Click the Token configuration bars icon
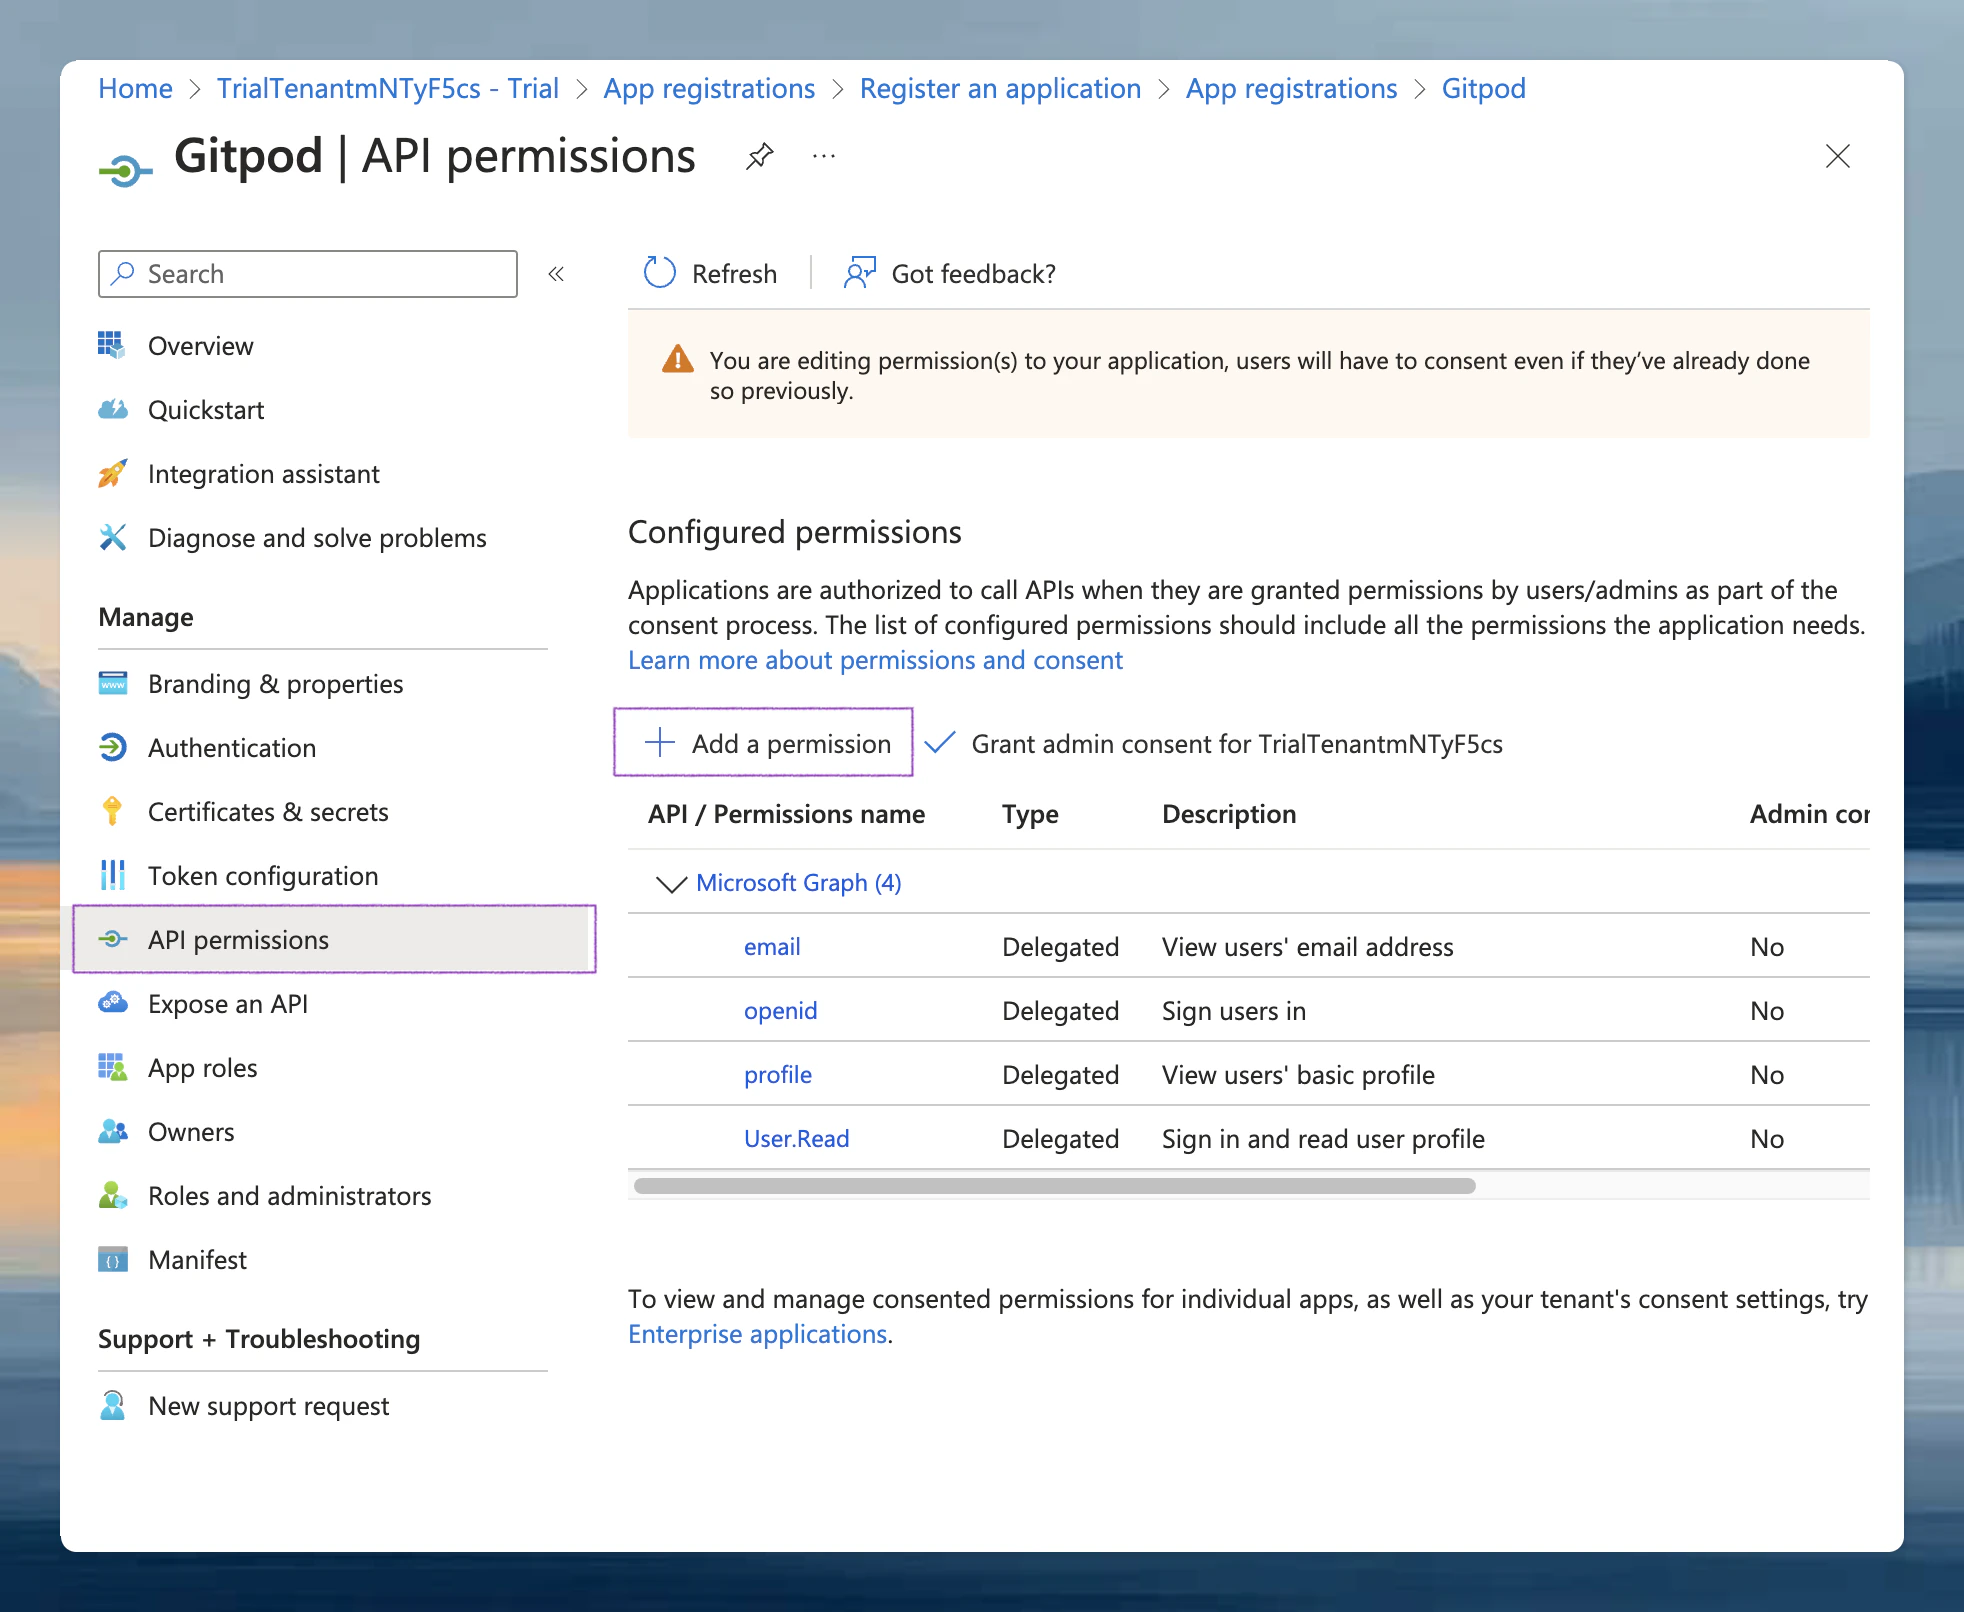This screenshot has height=1612, width=1964. [x=113, y=876]
